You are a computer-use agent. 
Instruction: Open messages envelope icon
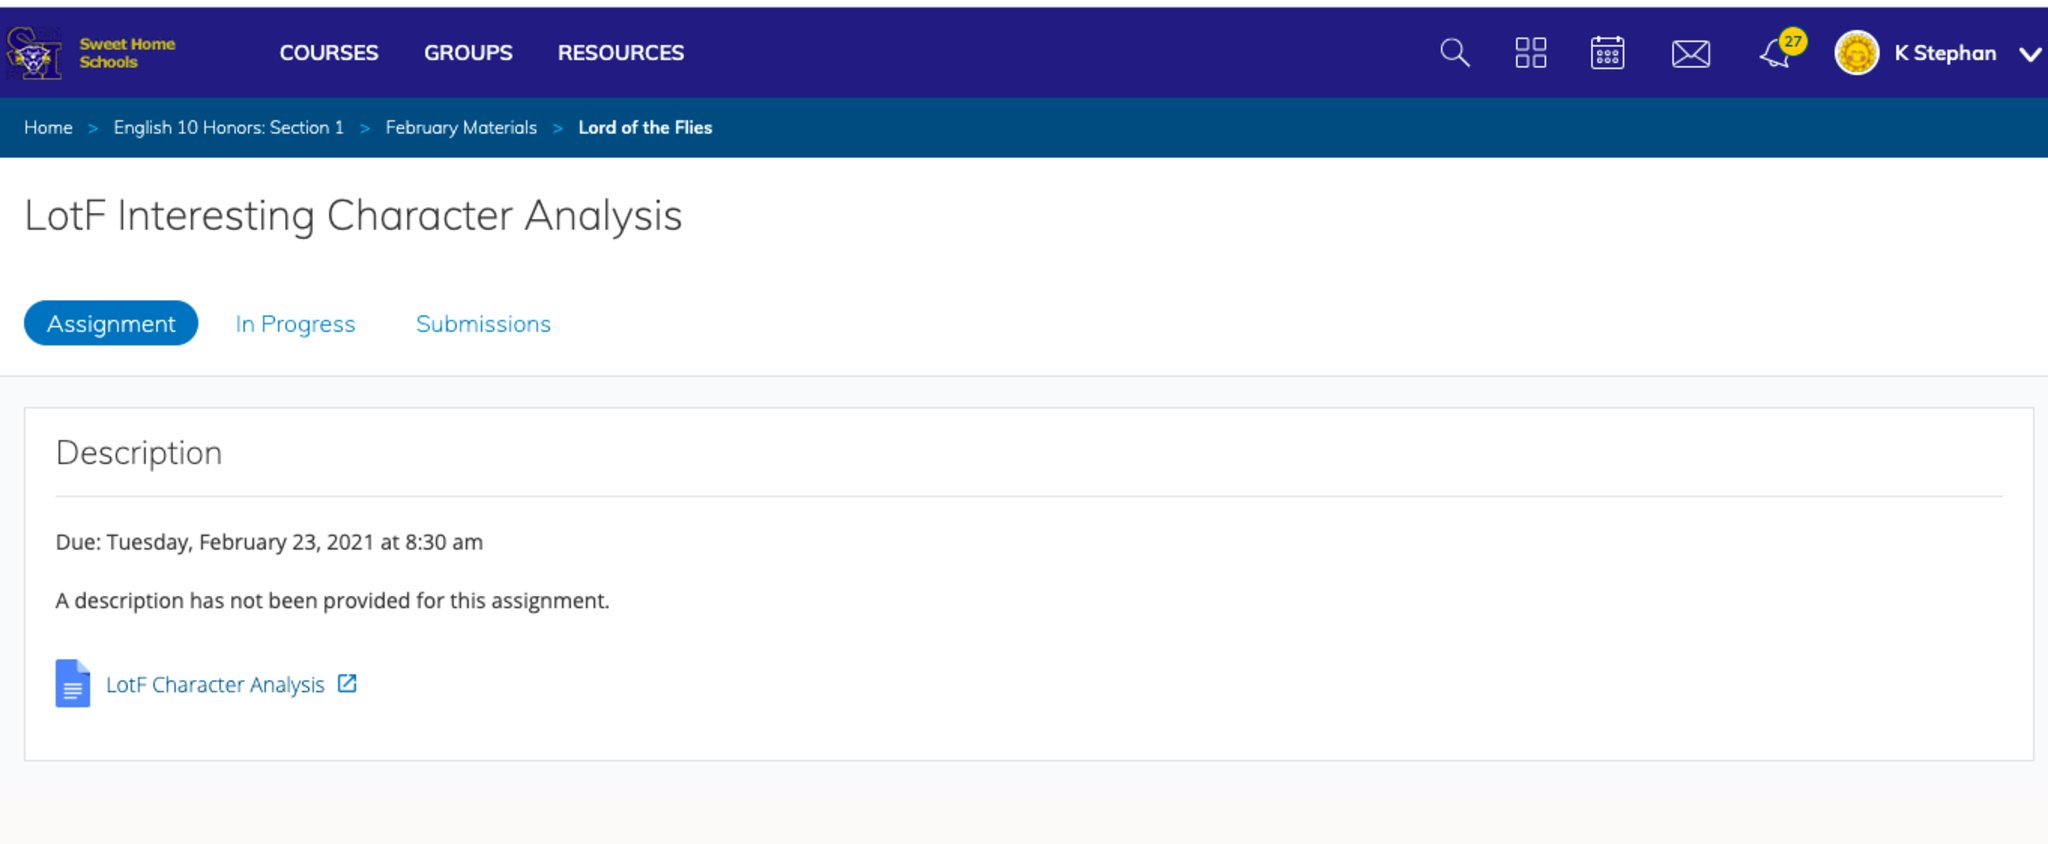(1690, 54)
